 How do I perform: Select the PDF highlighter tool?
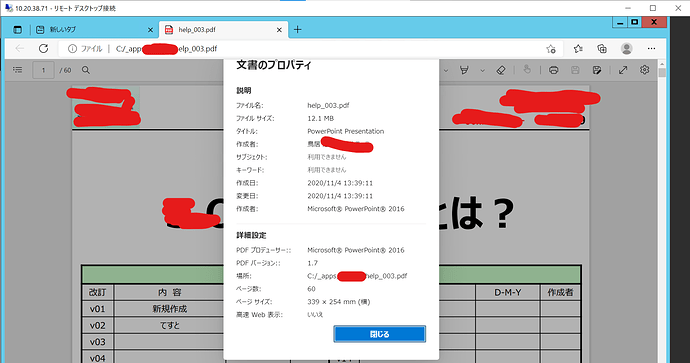point(464,70)
